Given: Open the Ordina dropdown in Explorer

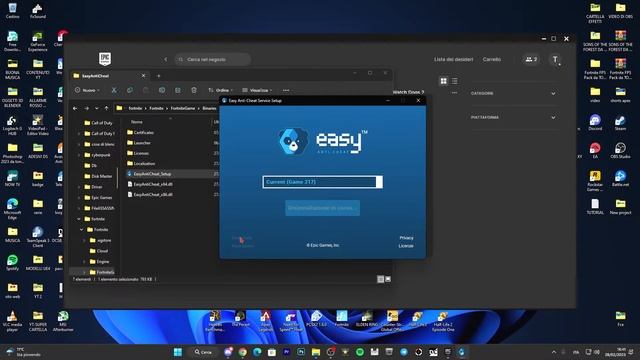Looking at the screenshot, I should coord(220,90).
